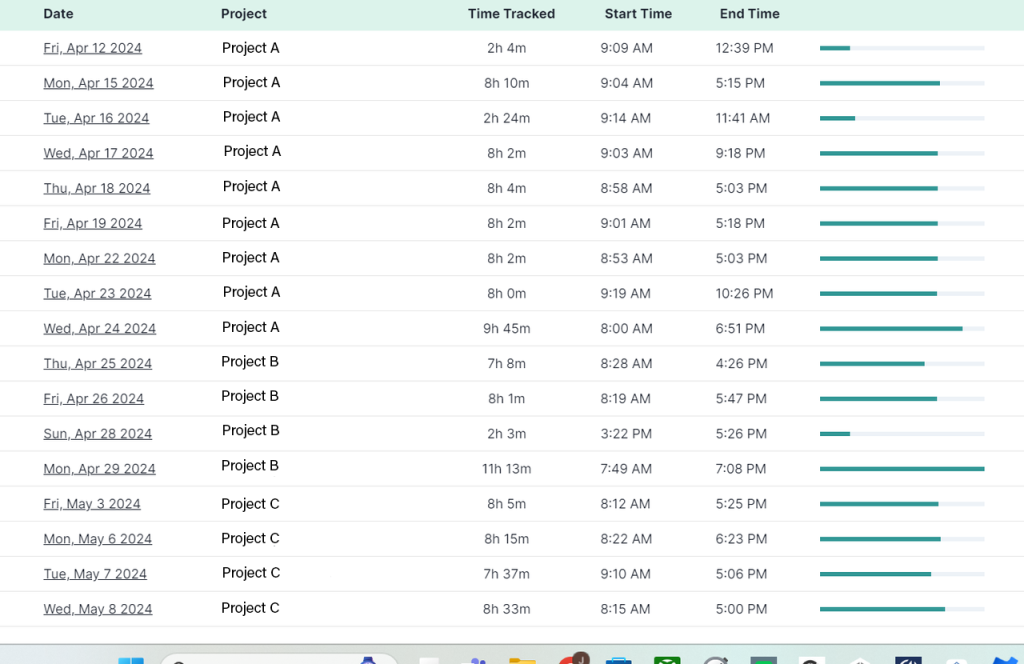Viewport: 1024px width, 664px height.
Task: Open Microsoft Teams icon in taskbar
Action: pyautogui.click(x=476, y=660)
